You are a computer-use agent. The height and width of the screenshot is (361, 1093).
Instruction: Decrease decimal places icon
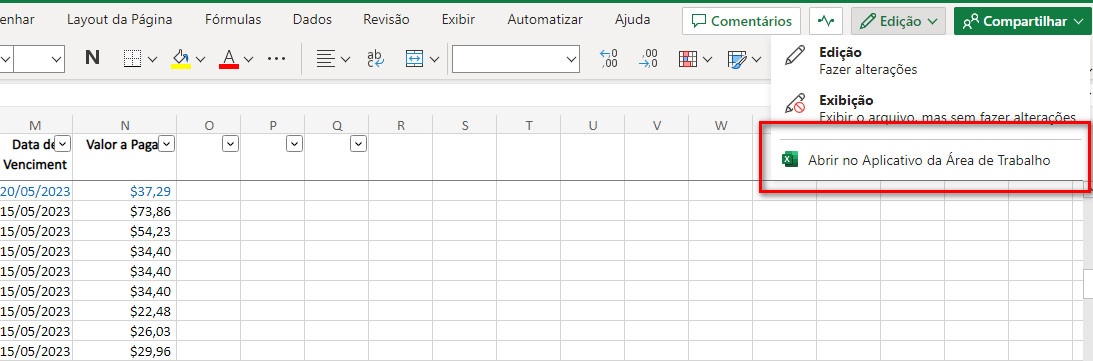[648, 59]
